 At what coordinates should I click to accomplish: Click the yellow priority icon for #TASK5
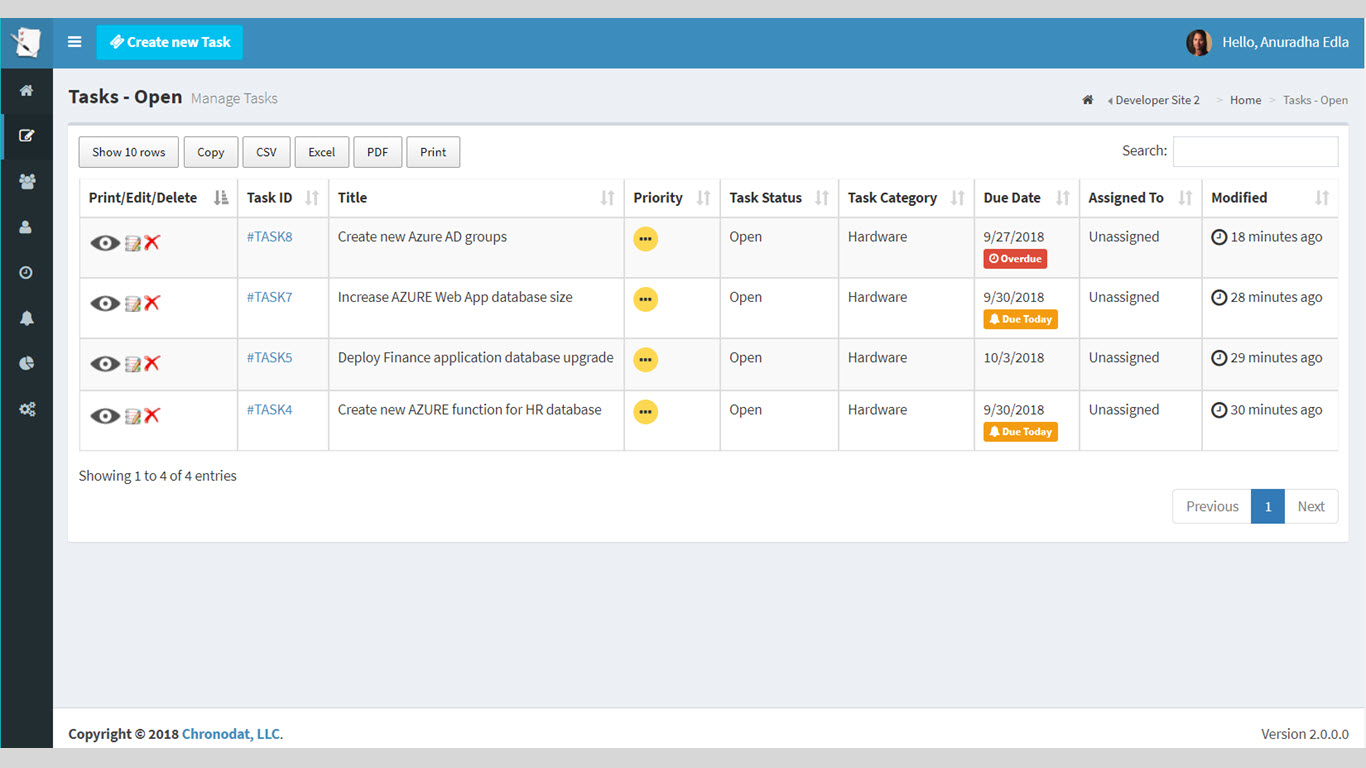tap(646, 359)
